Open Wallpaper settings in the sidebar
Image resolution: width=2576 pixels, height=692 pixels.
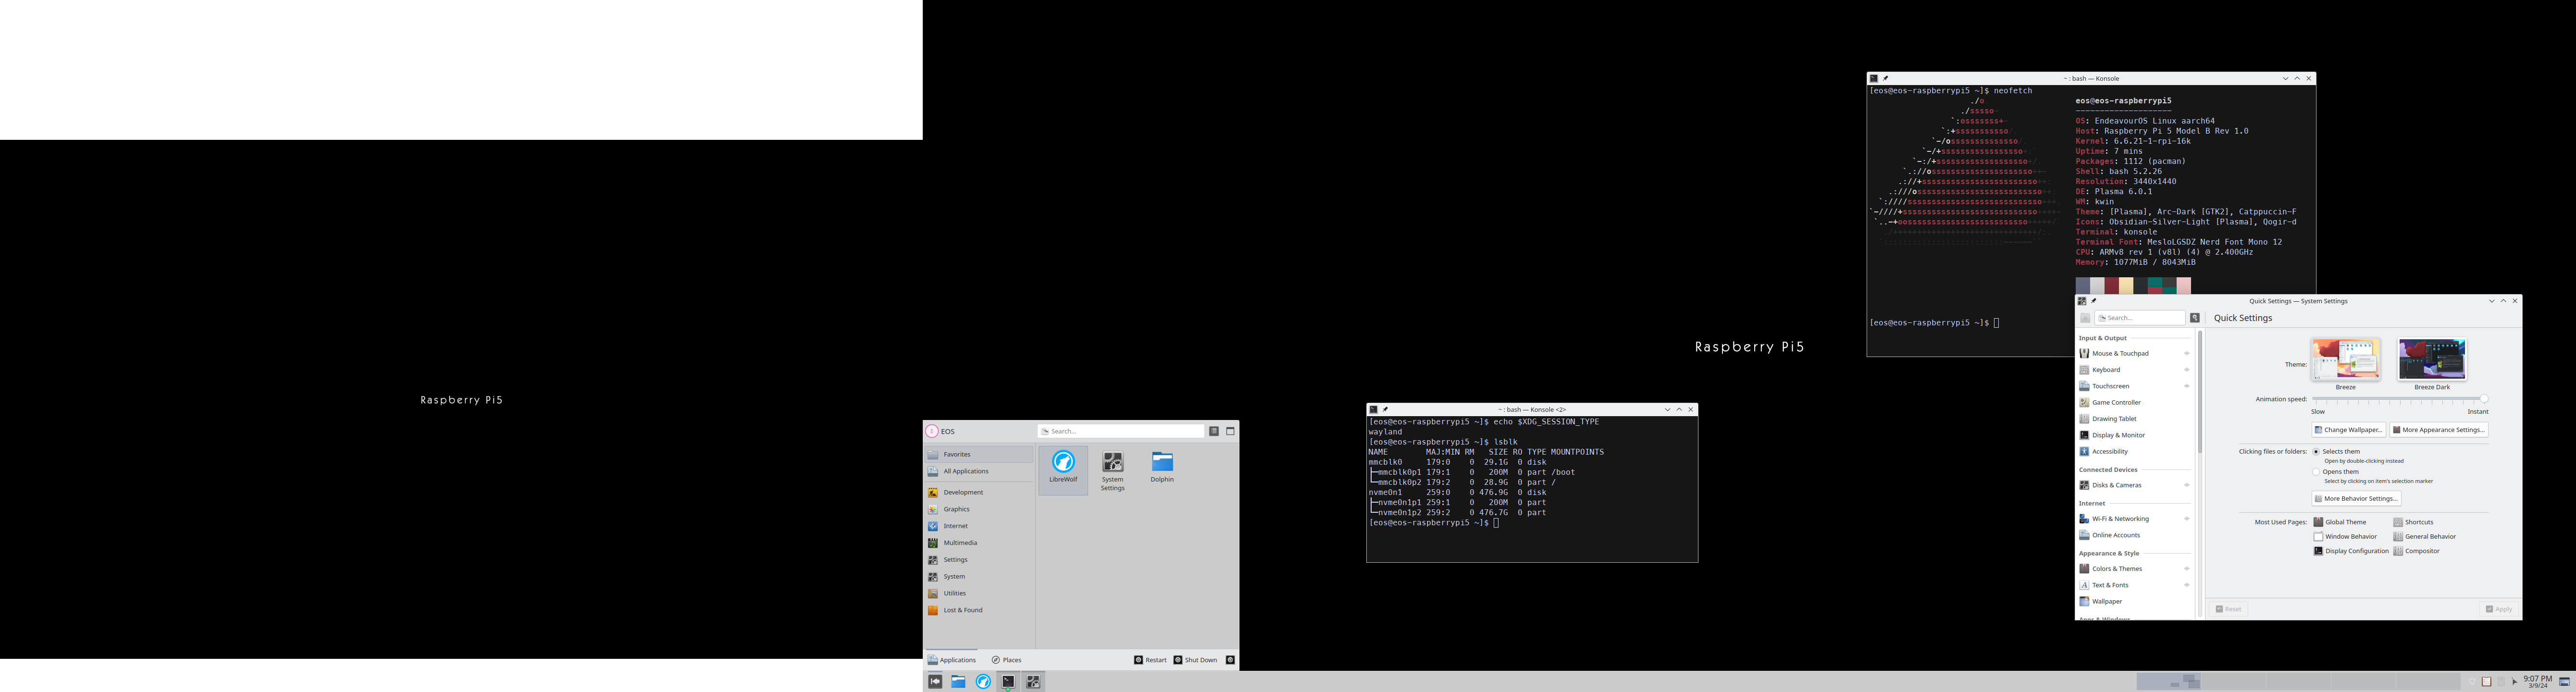(x=2134, y=601)
